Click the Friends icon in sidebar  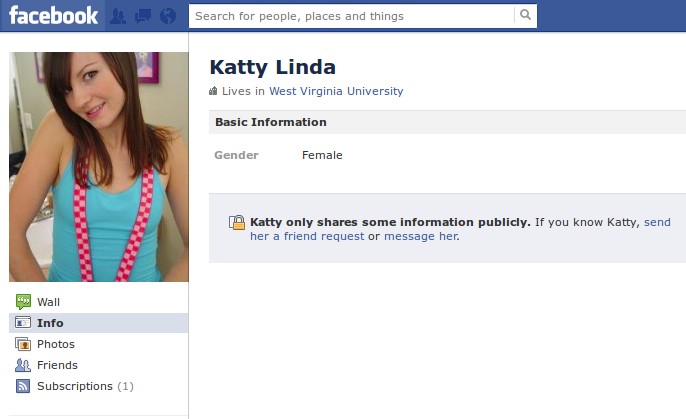23,365
